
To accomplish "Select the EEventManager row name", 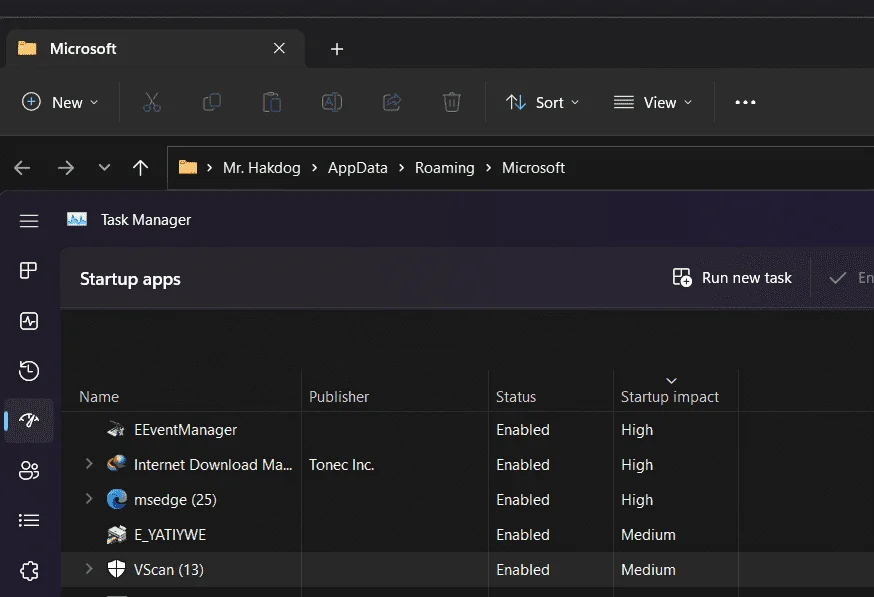I will (185, 430).
